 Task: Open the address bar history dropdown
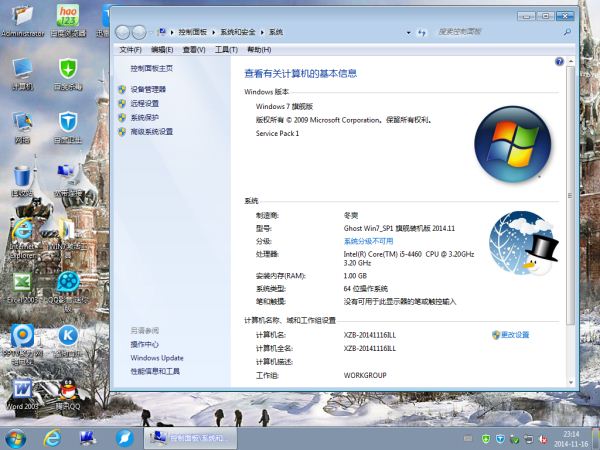409,33
